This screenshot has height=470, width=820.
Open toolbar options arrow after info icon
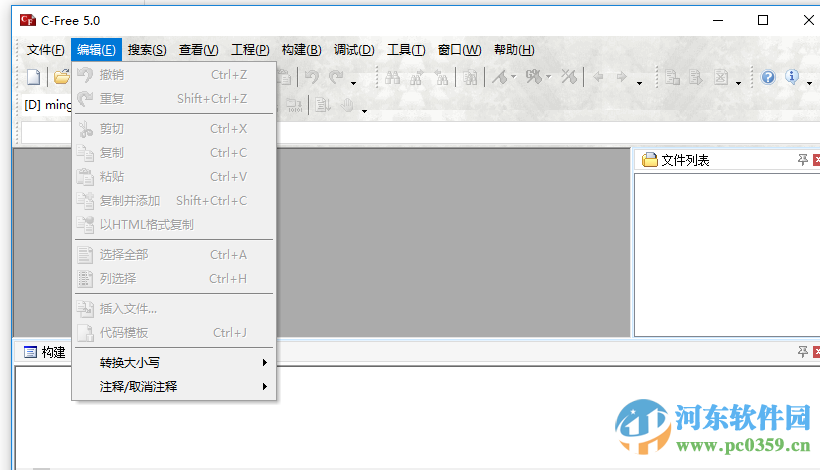pyautogui.click(x=810, y=83)
